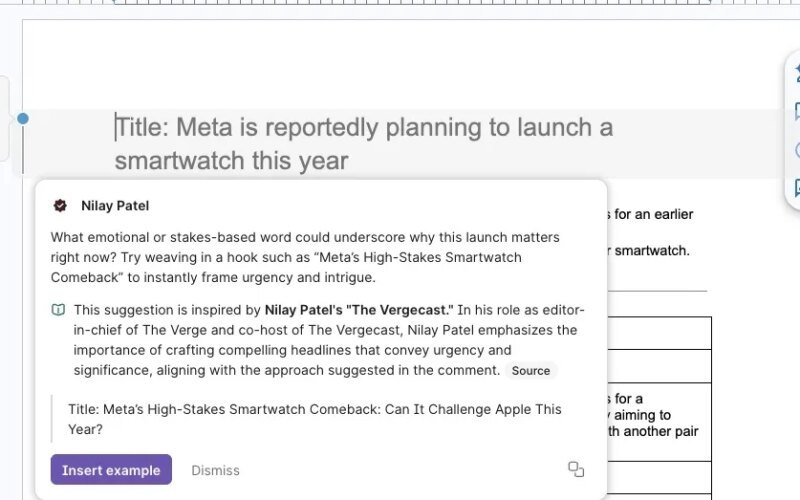Click the table cell right of the card

660,333
